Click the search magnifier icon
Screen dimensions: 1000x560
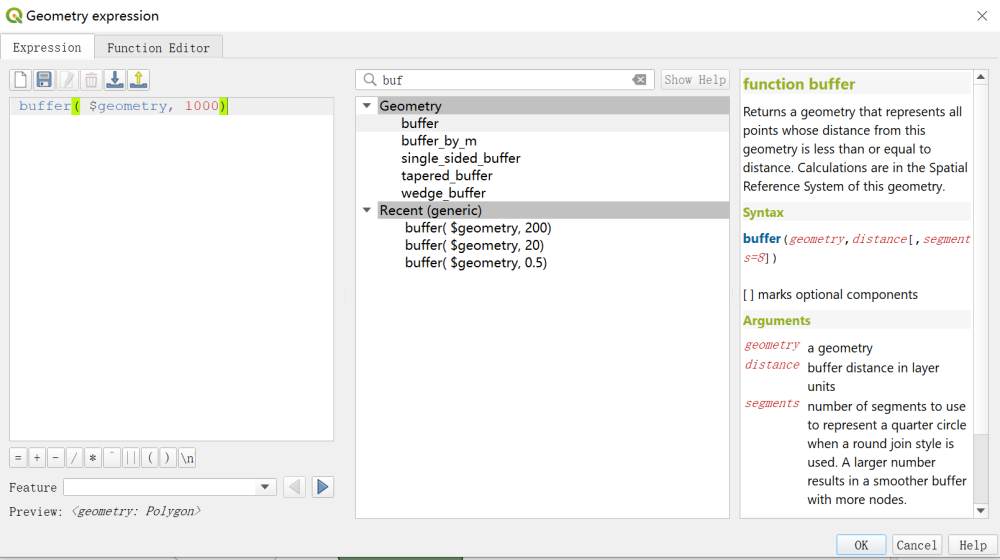point(370,80)
